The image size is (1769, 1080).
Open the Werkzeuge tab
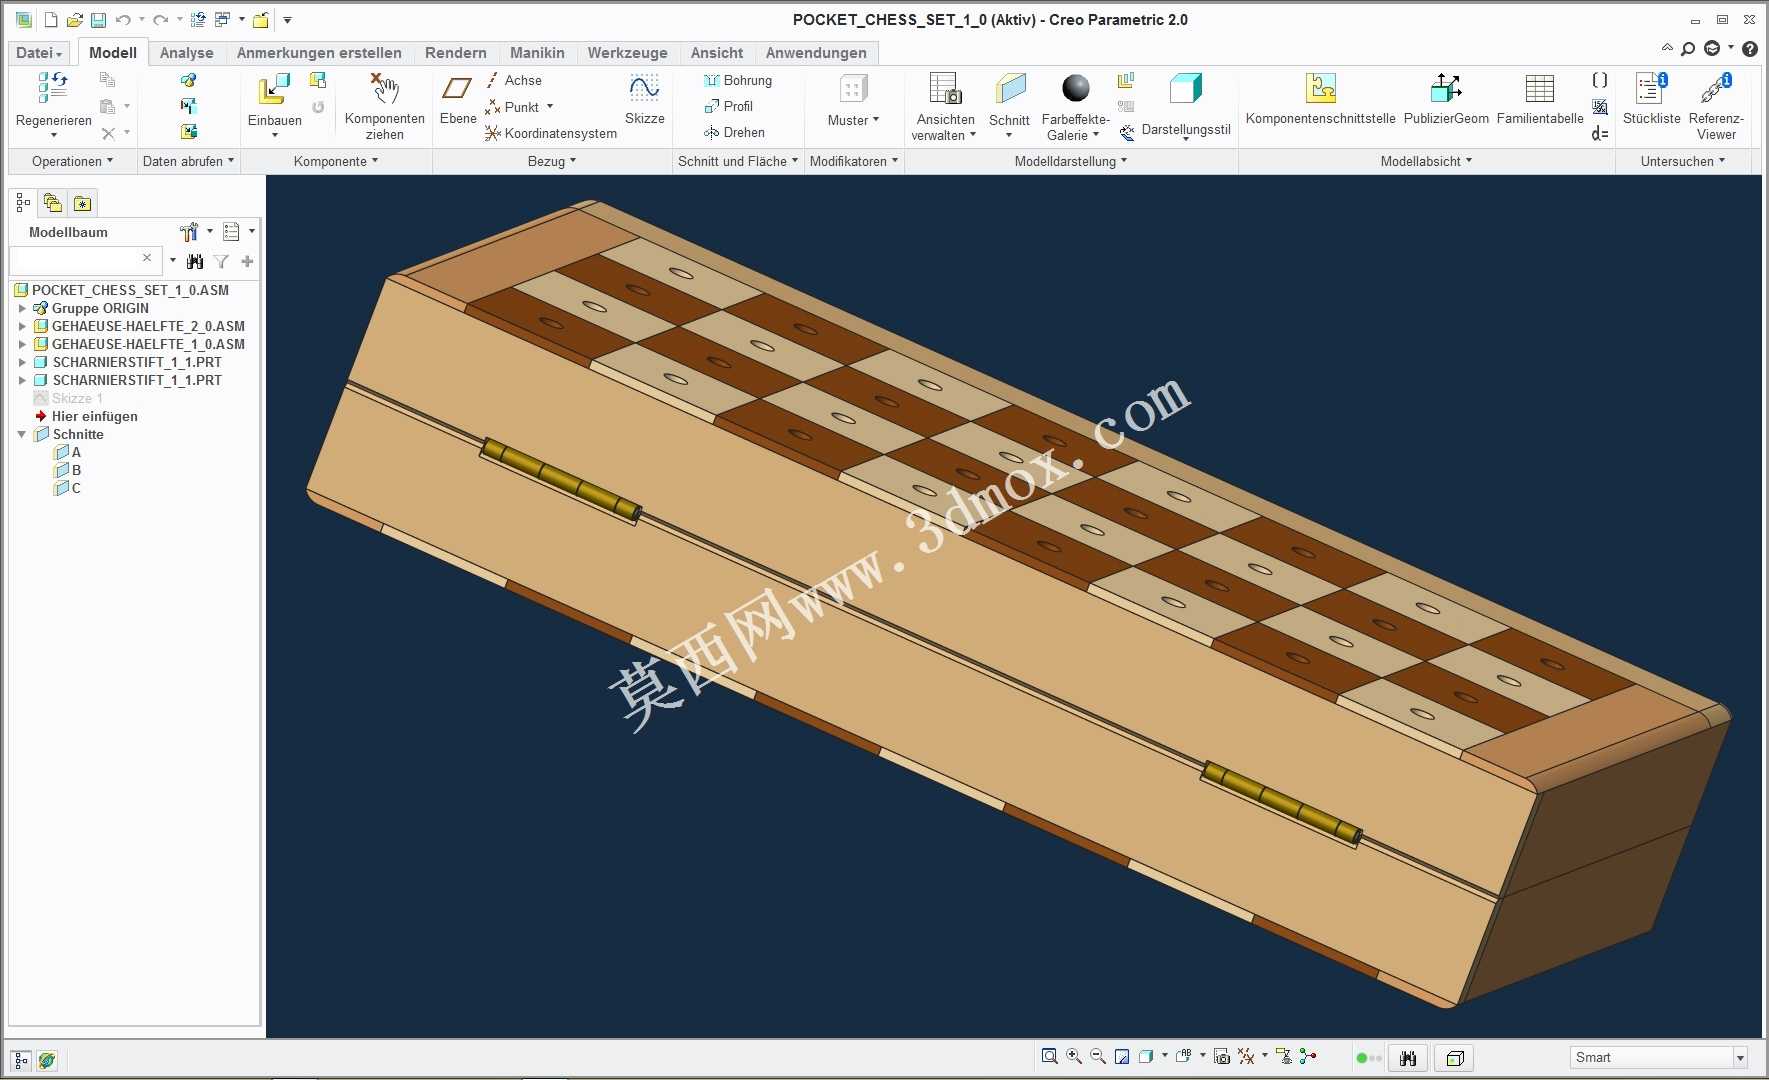click(627, 53)
